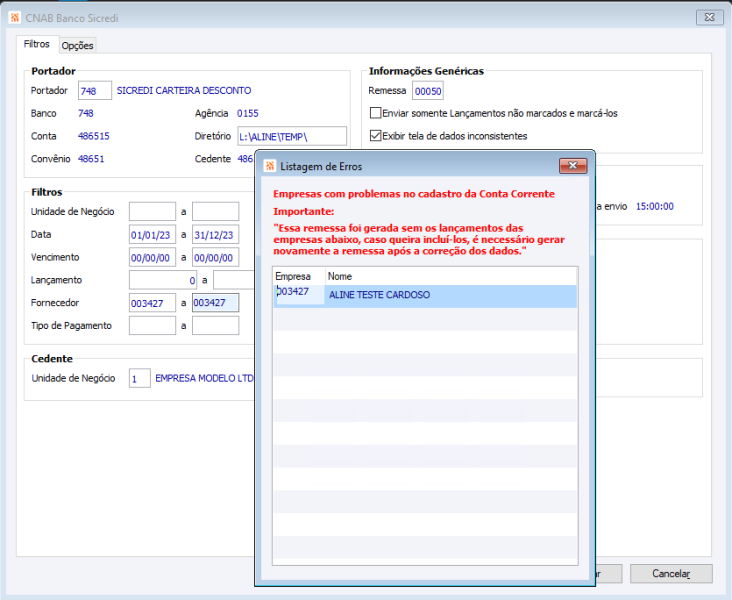Viewport: 732px width, 600px height.
Task: Select the Filtros tab
Action: (36, 44)
